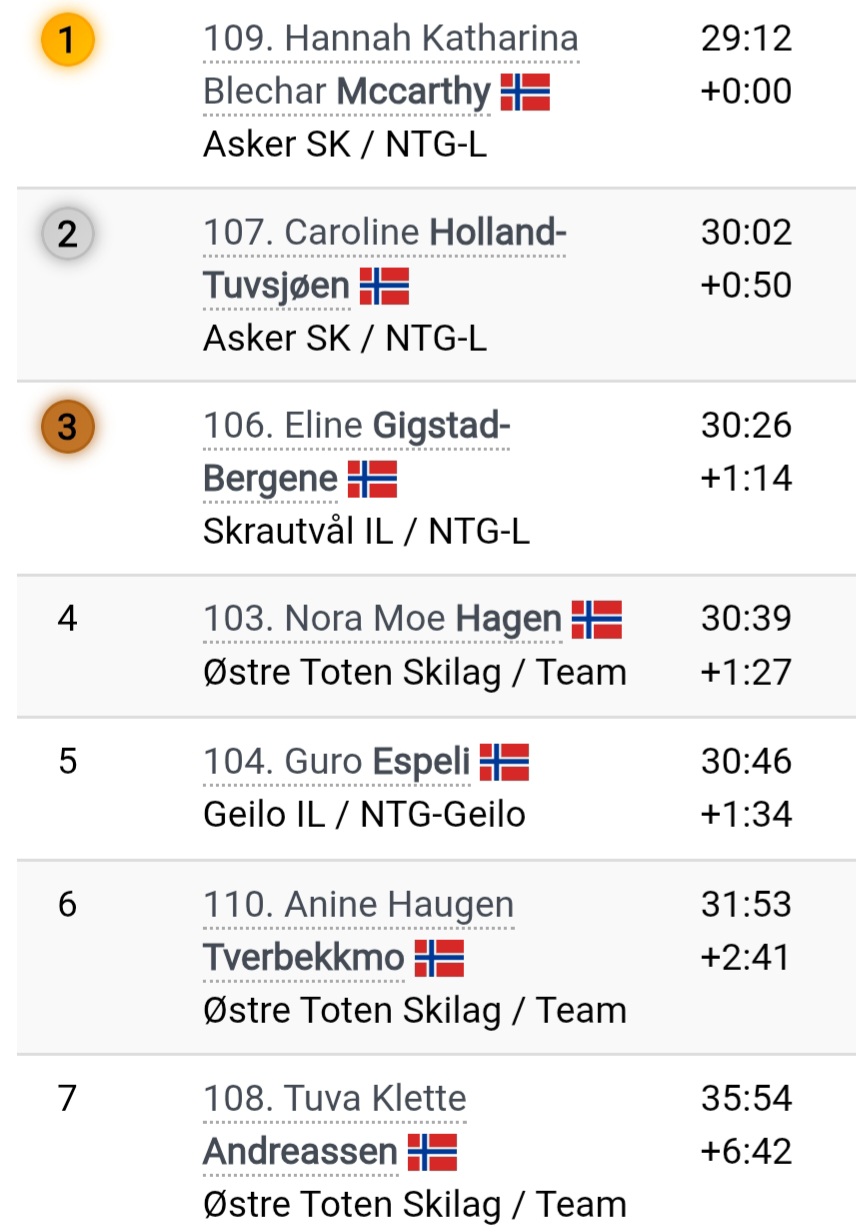Click the gold first place medal badge
The height and width of the screenshot is (1232, 856).
[x=67, y=42]
